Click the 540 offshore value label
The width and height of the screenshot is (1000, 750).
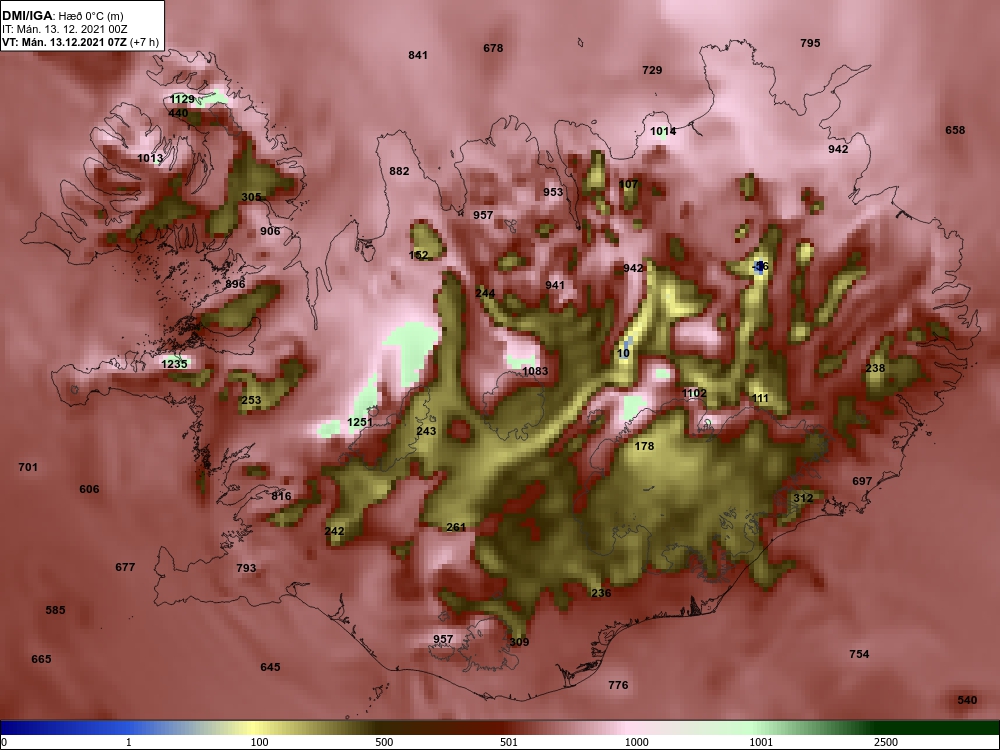point(967,700)
